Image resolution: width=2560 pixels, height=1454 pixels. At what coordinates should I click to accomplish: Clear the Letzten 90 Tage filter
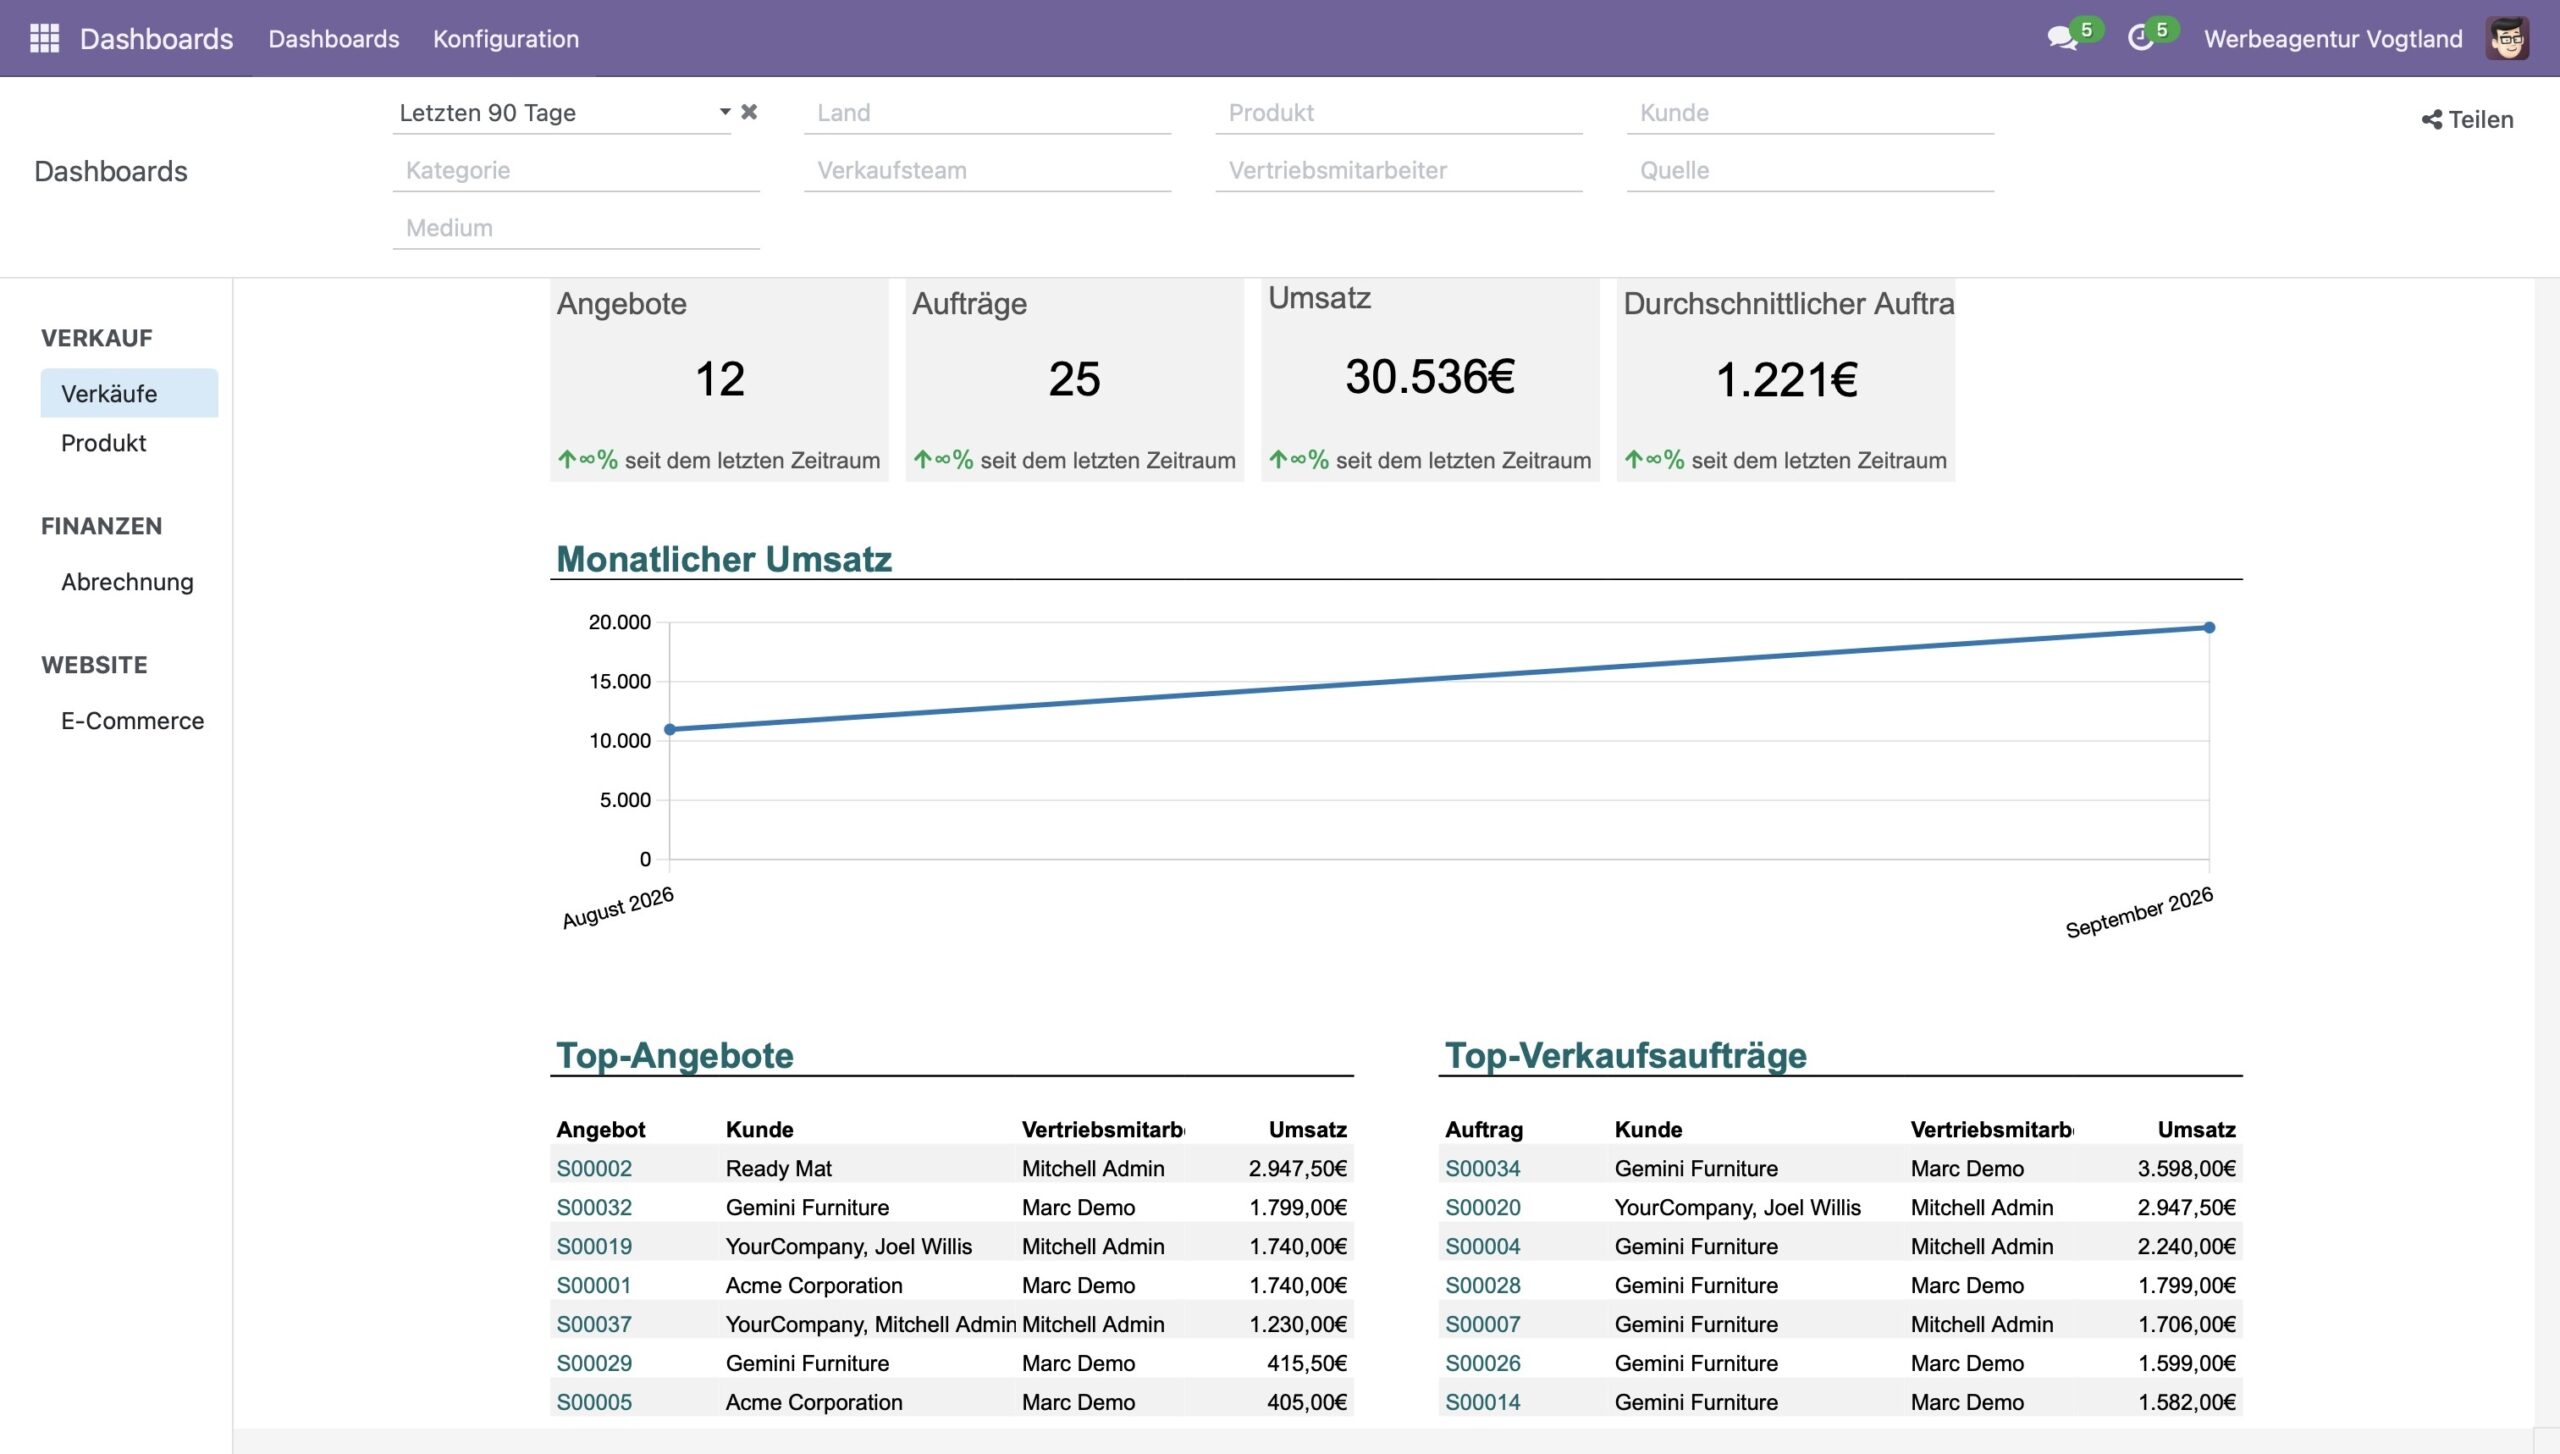[749, 112]
